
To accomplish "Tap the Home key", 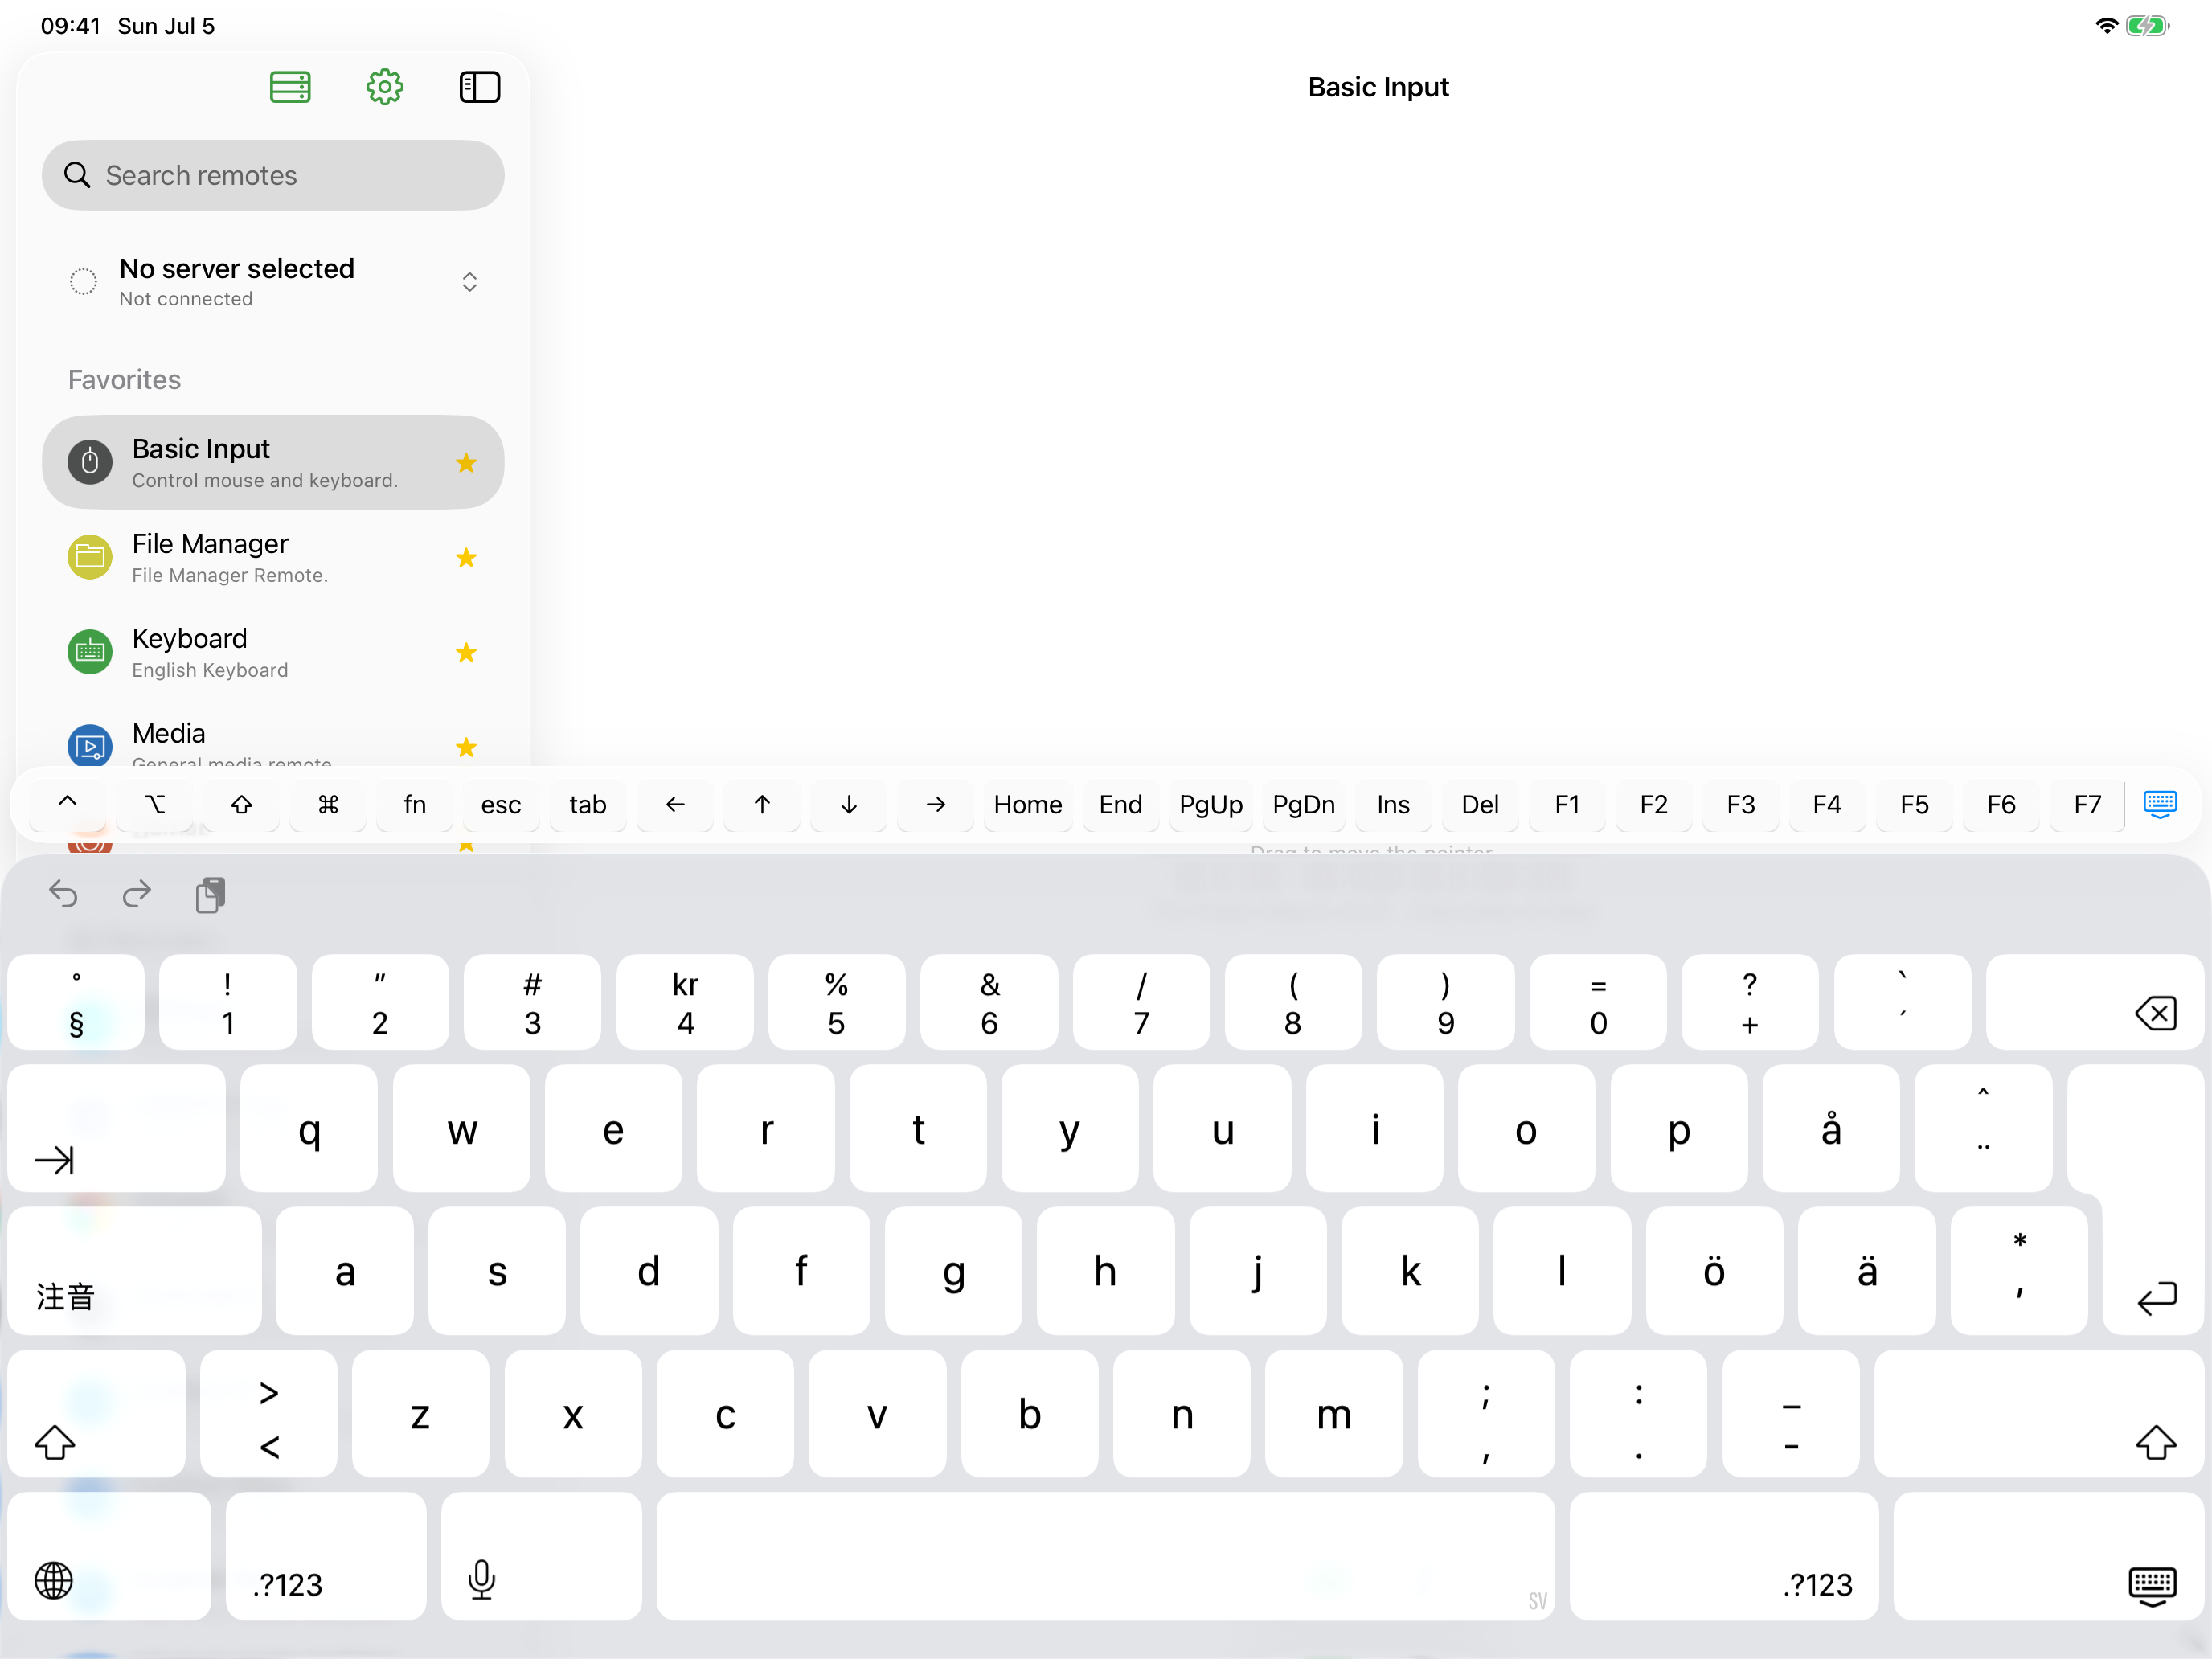I will click(1028, 804).
